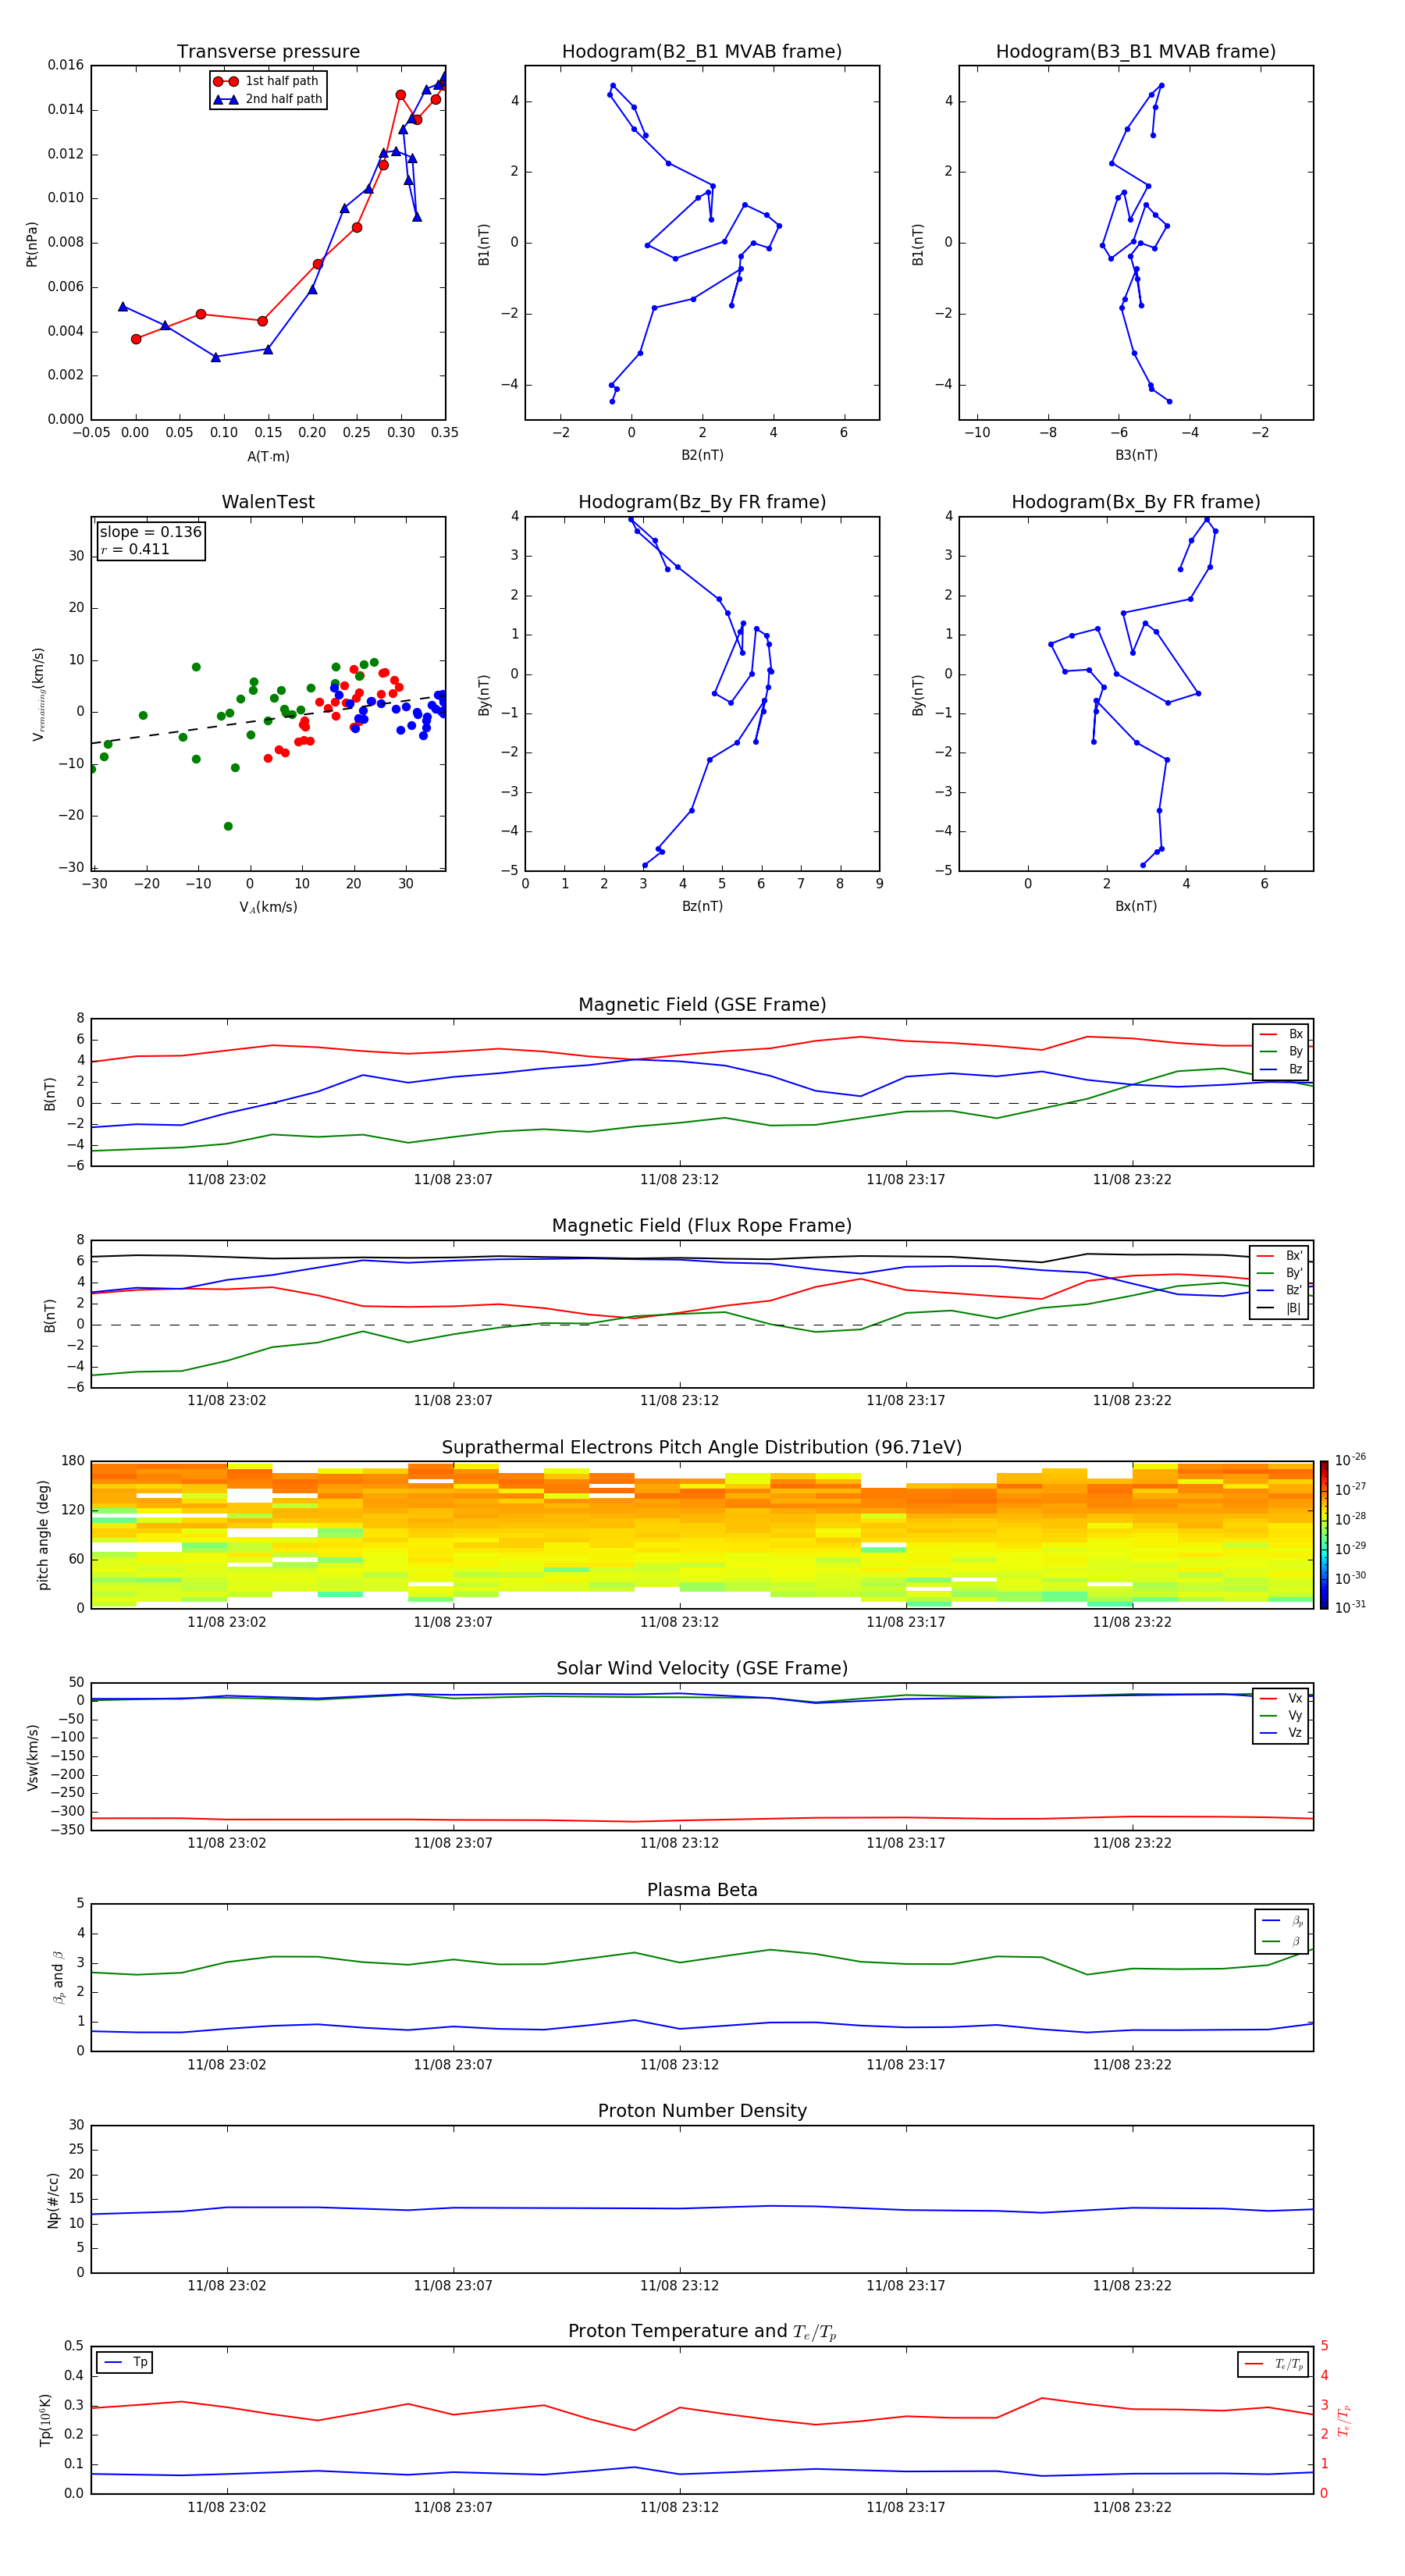Select the βp legend entry in Plasma Beta
Viewport: 1405px width, 2576px height.
click(1282, 1920)
